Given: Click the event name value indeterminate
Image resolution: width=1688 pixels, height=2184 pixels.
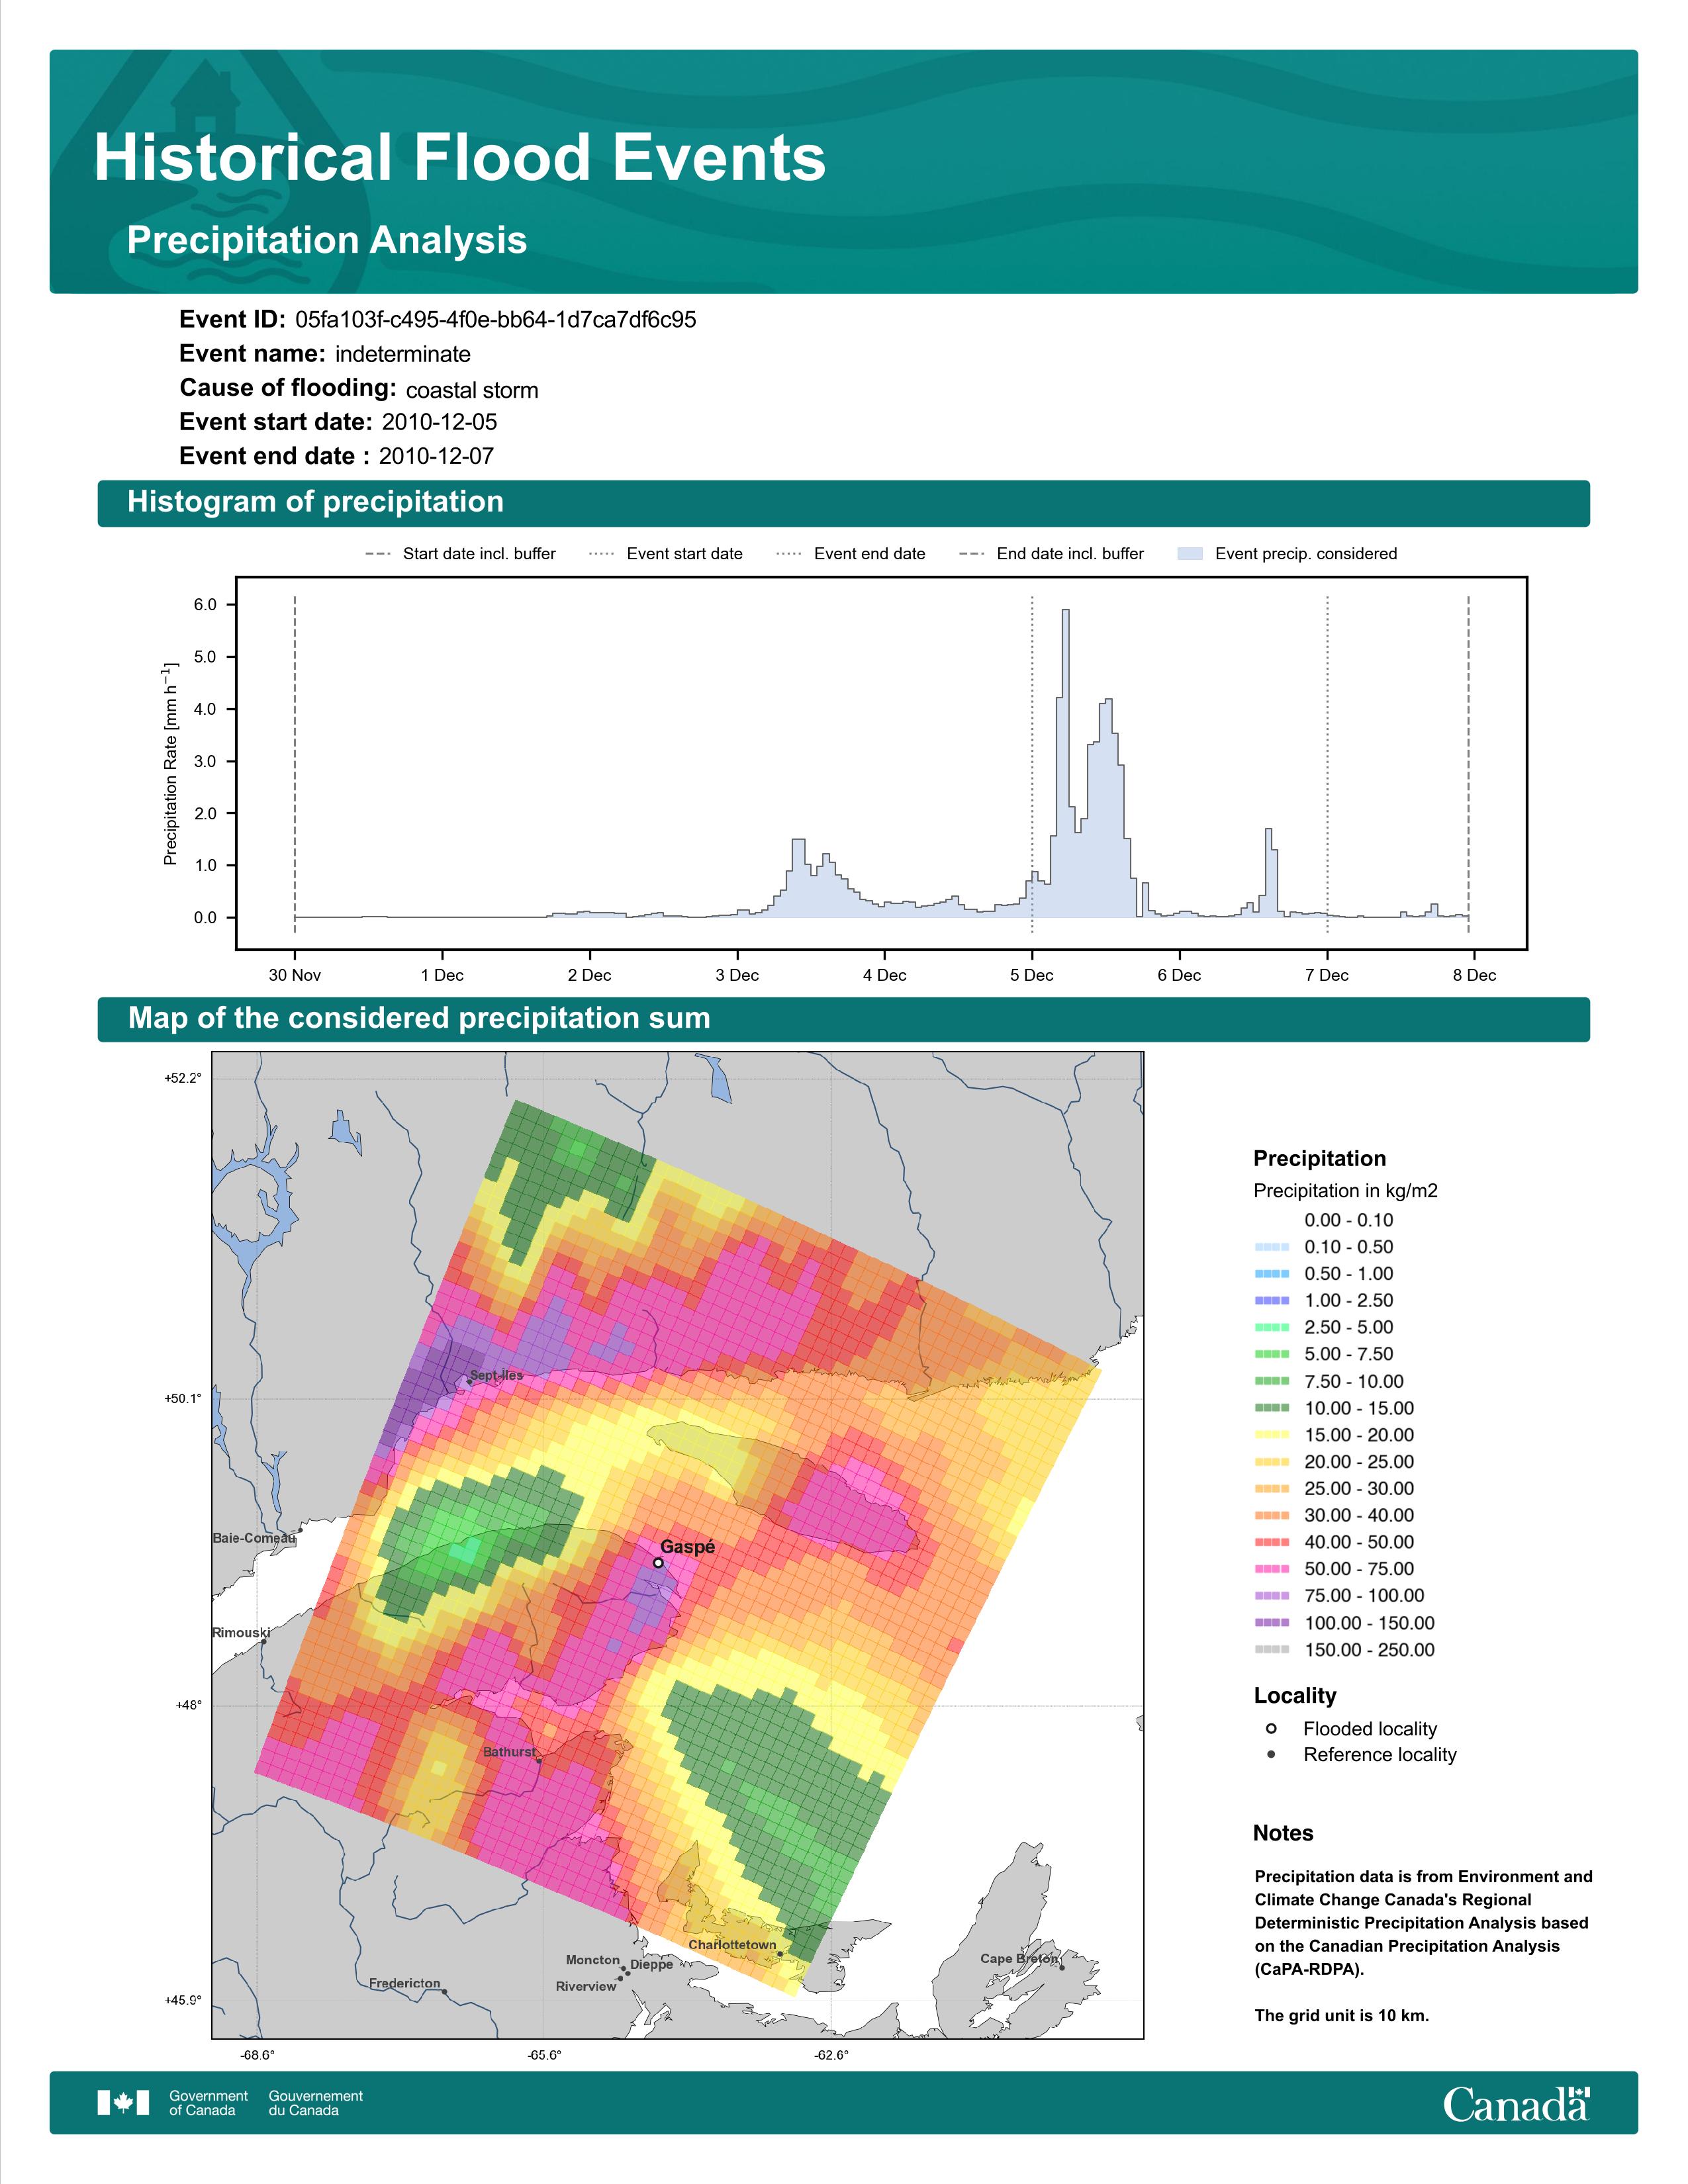Looking at the screenshot, I should coord(403,354).
